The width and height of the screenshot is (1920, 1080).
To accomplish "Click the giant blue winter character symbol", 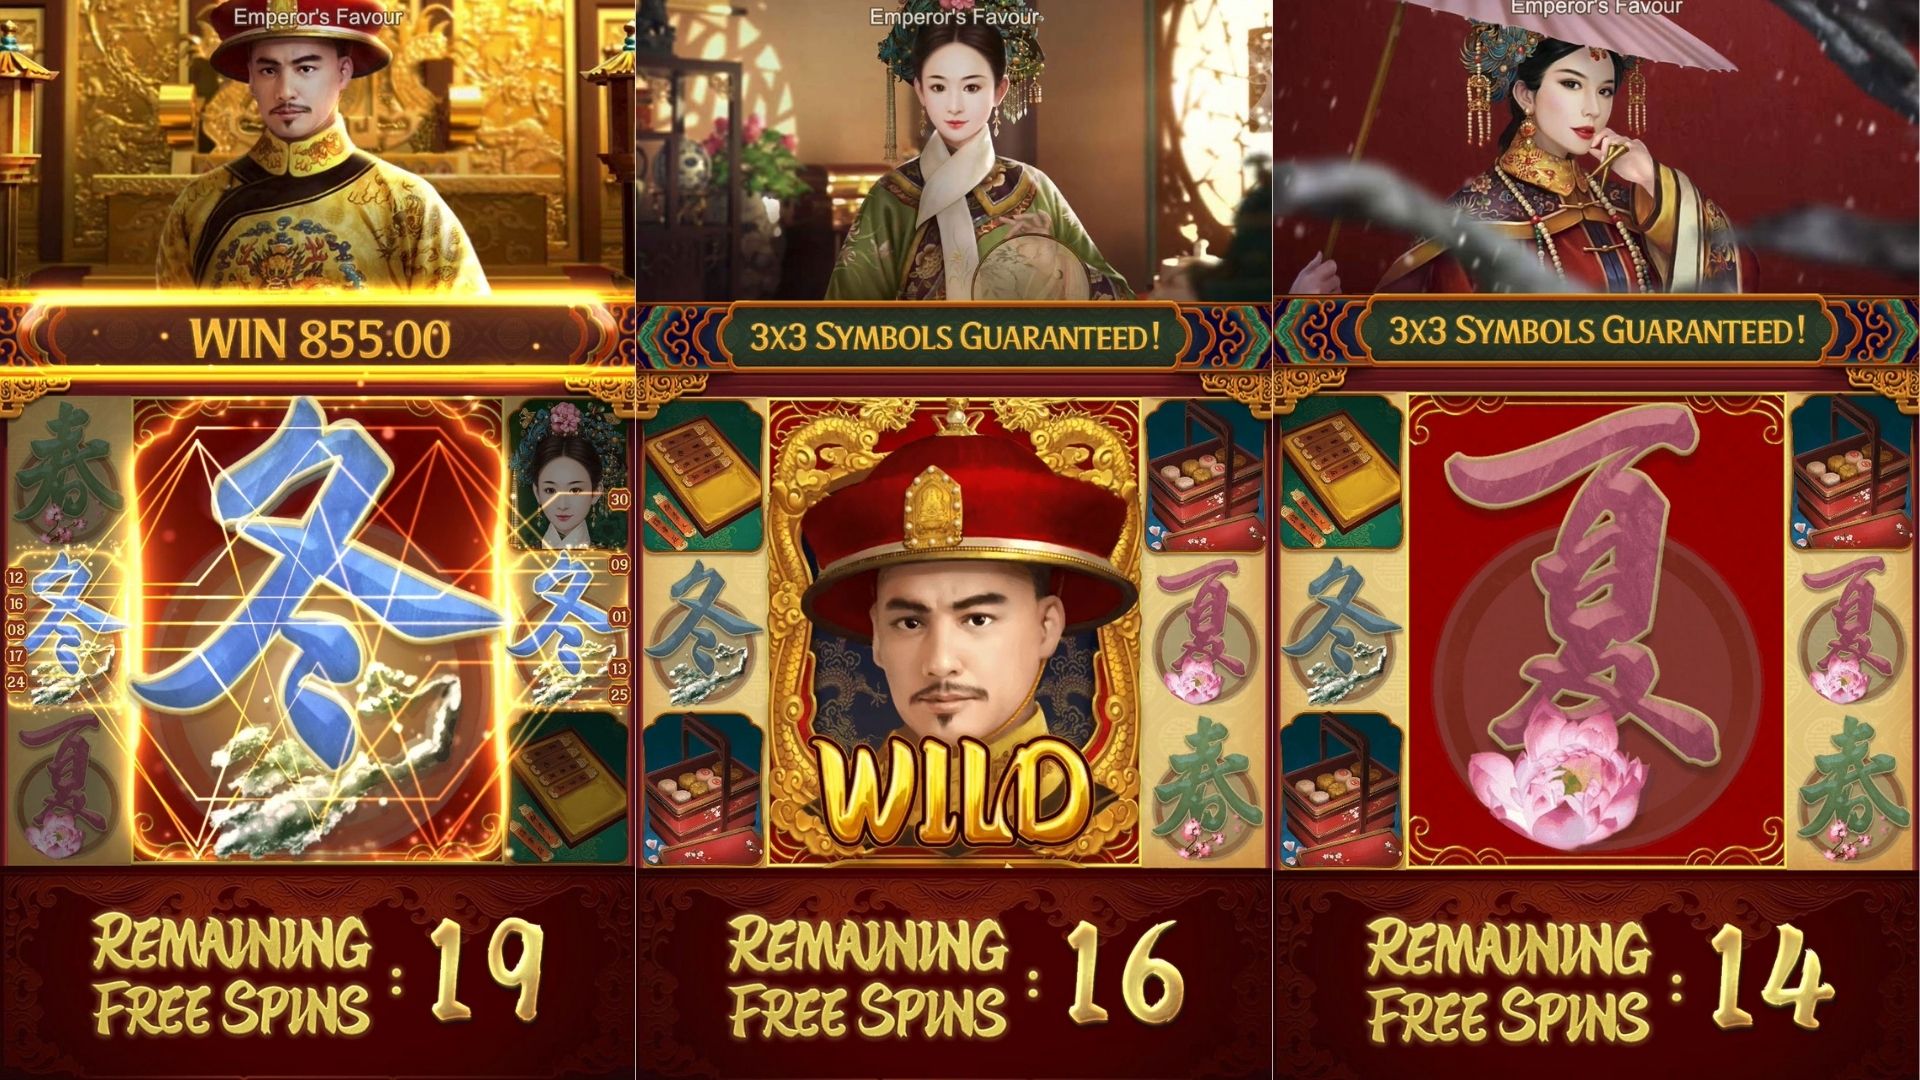I will coord(318,630).
